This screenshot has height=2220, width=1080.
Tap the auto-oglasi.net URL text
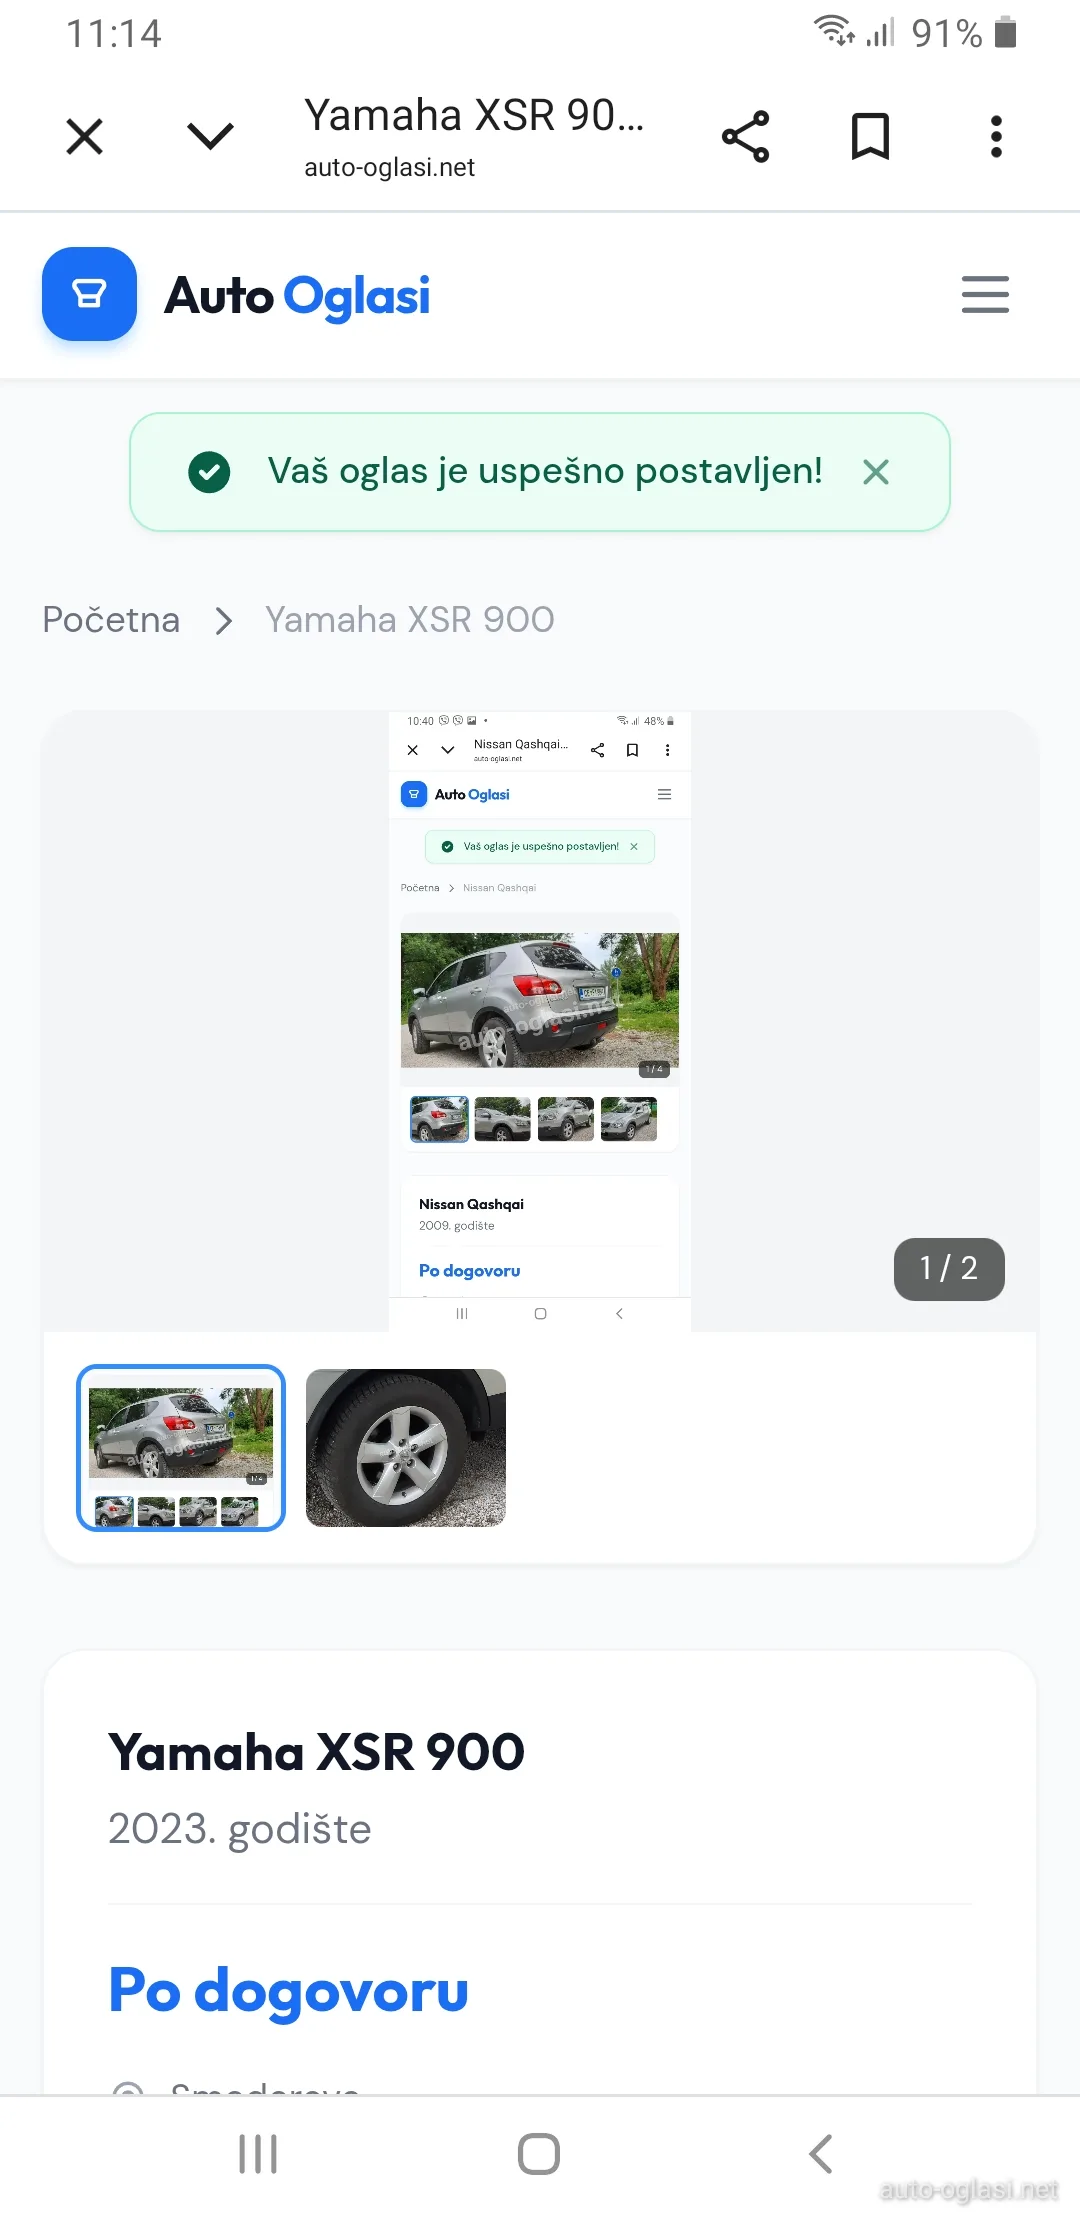tap(390, 167)
